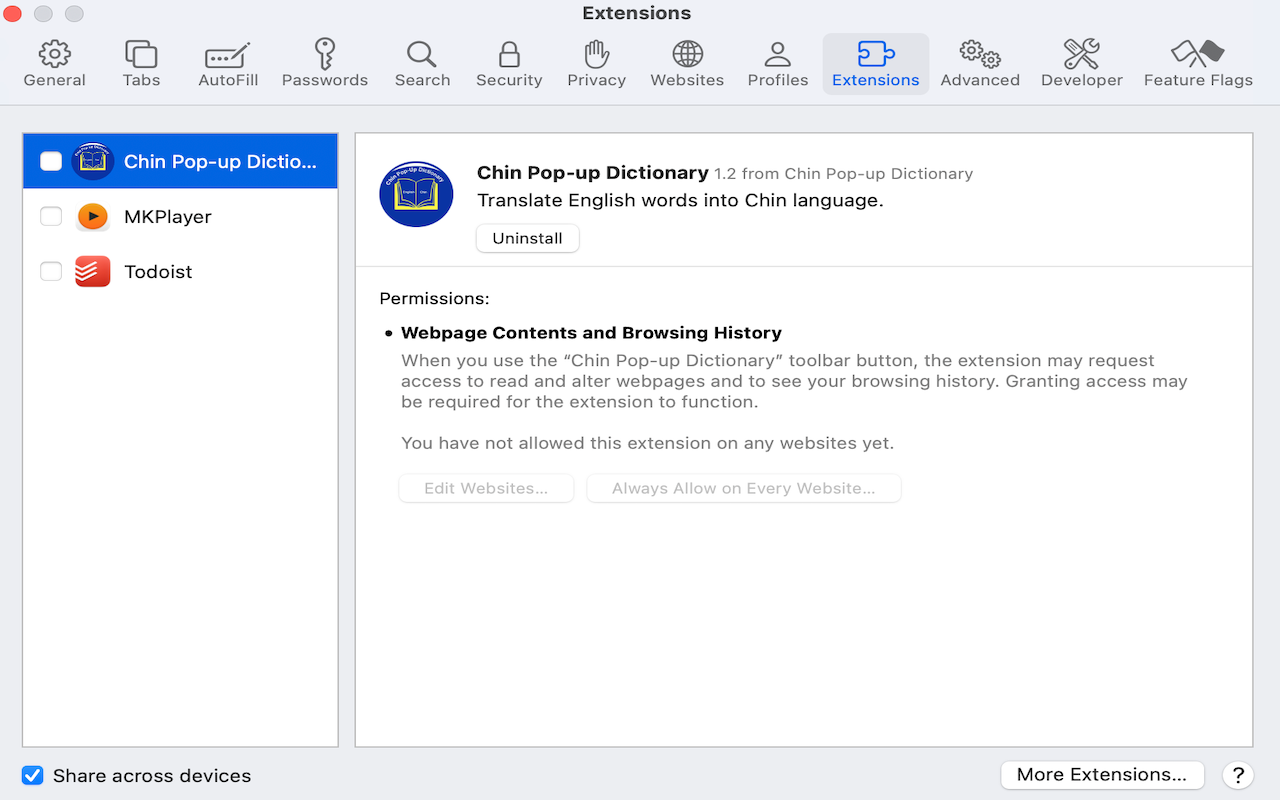Switch to the Tabs preferences pane
Screen dimensions: 1280x800
(141, 64)
